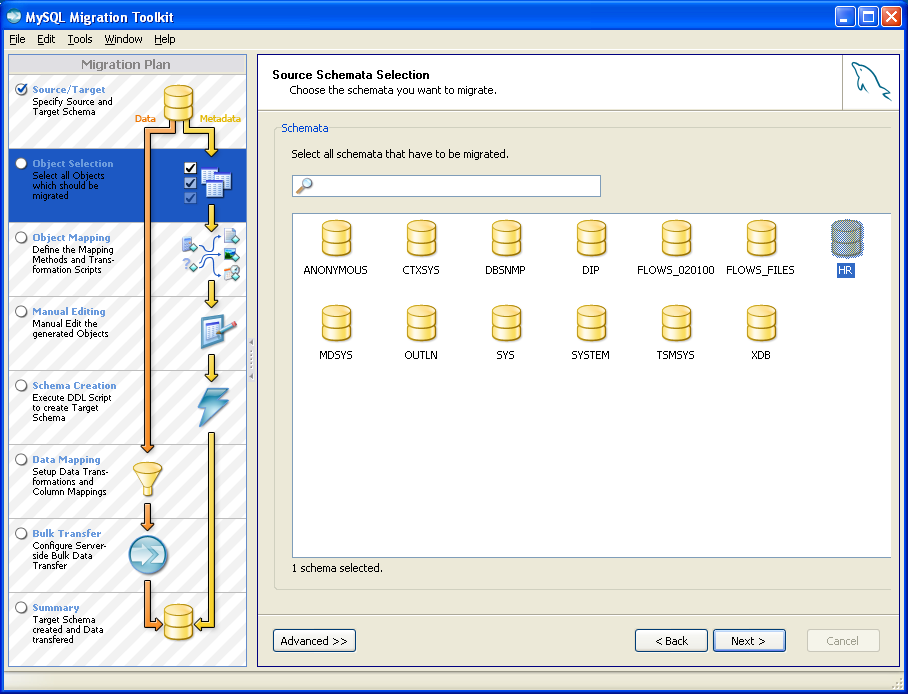Click the MySQL dolphin logo in header
This screenshot has height=694, width=908.
coord(870,82)
